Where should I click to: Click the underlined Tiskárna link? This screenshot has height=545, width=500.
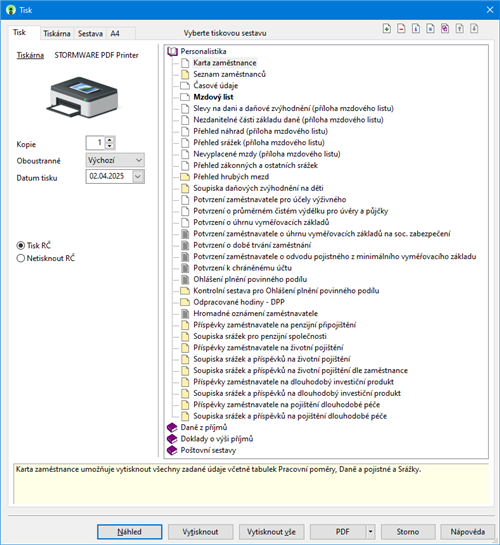[x=30, y=55]
